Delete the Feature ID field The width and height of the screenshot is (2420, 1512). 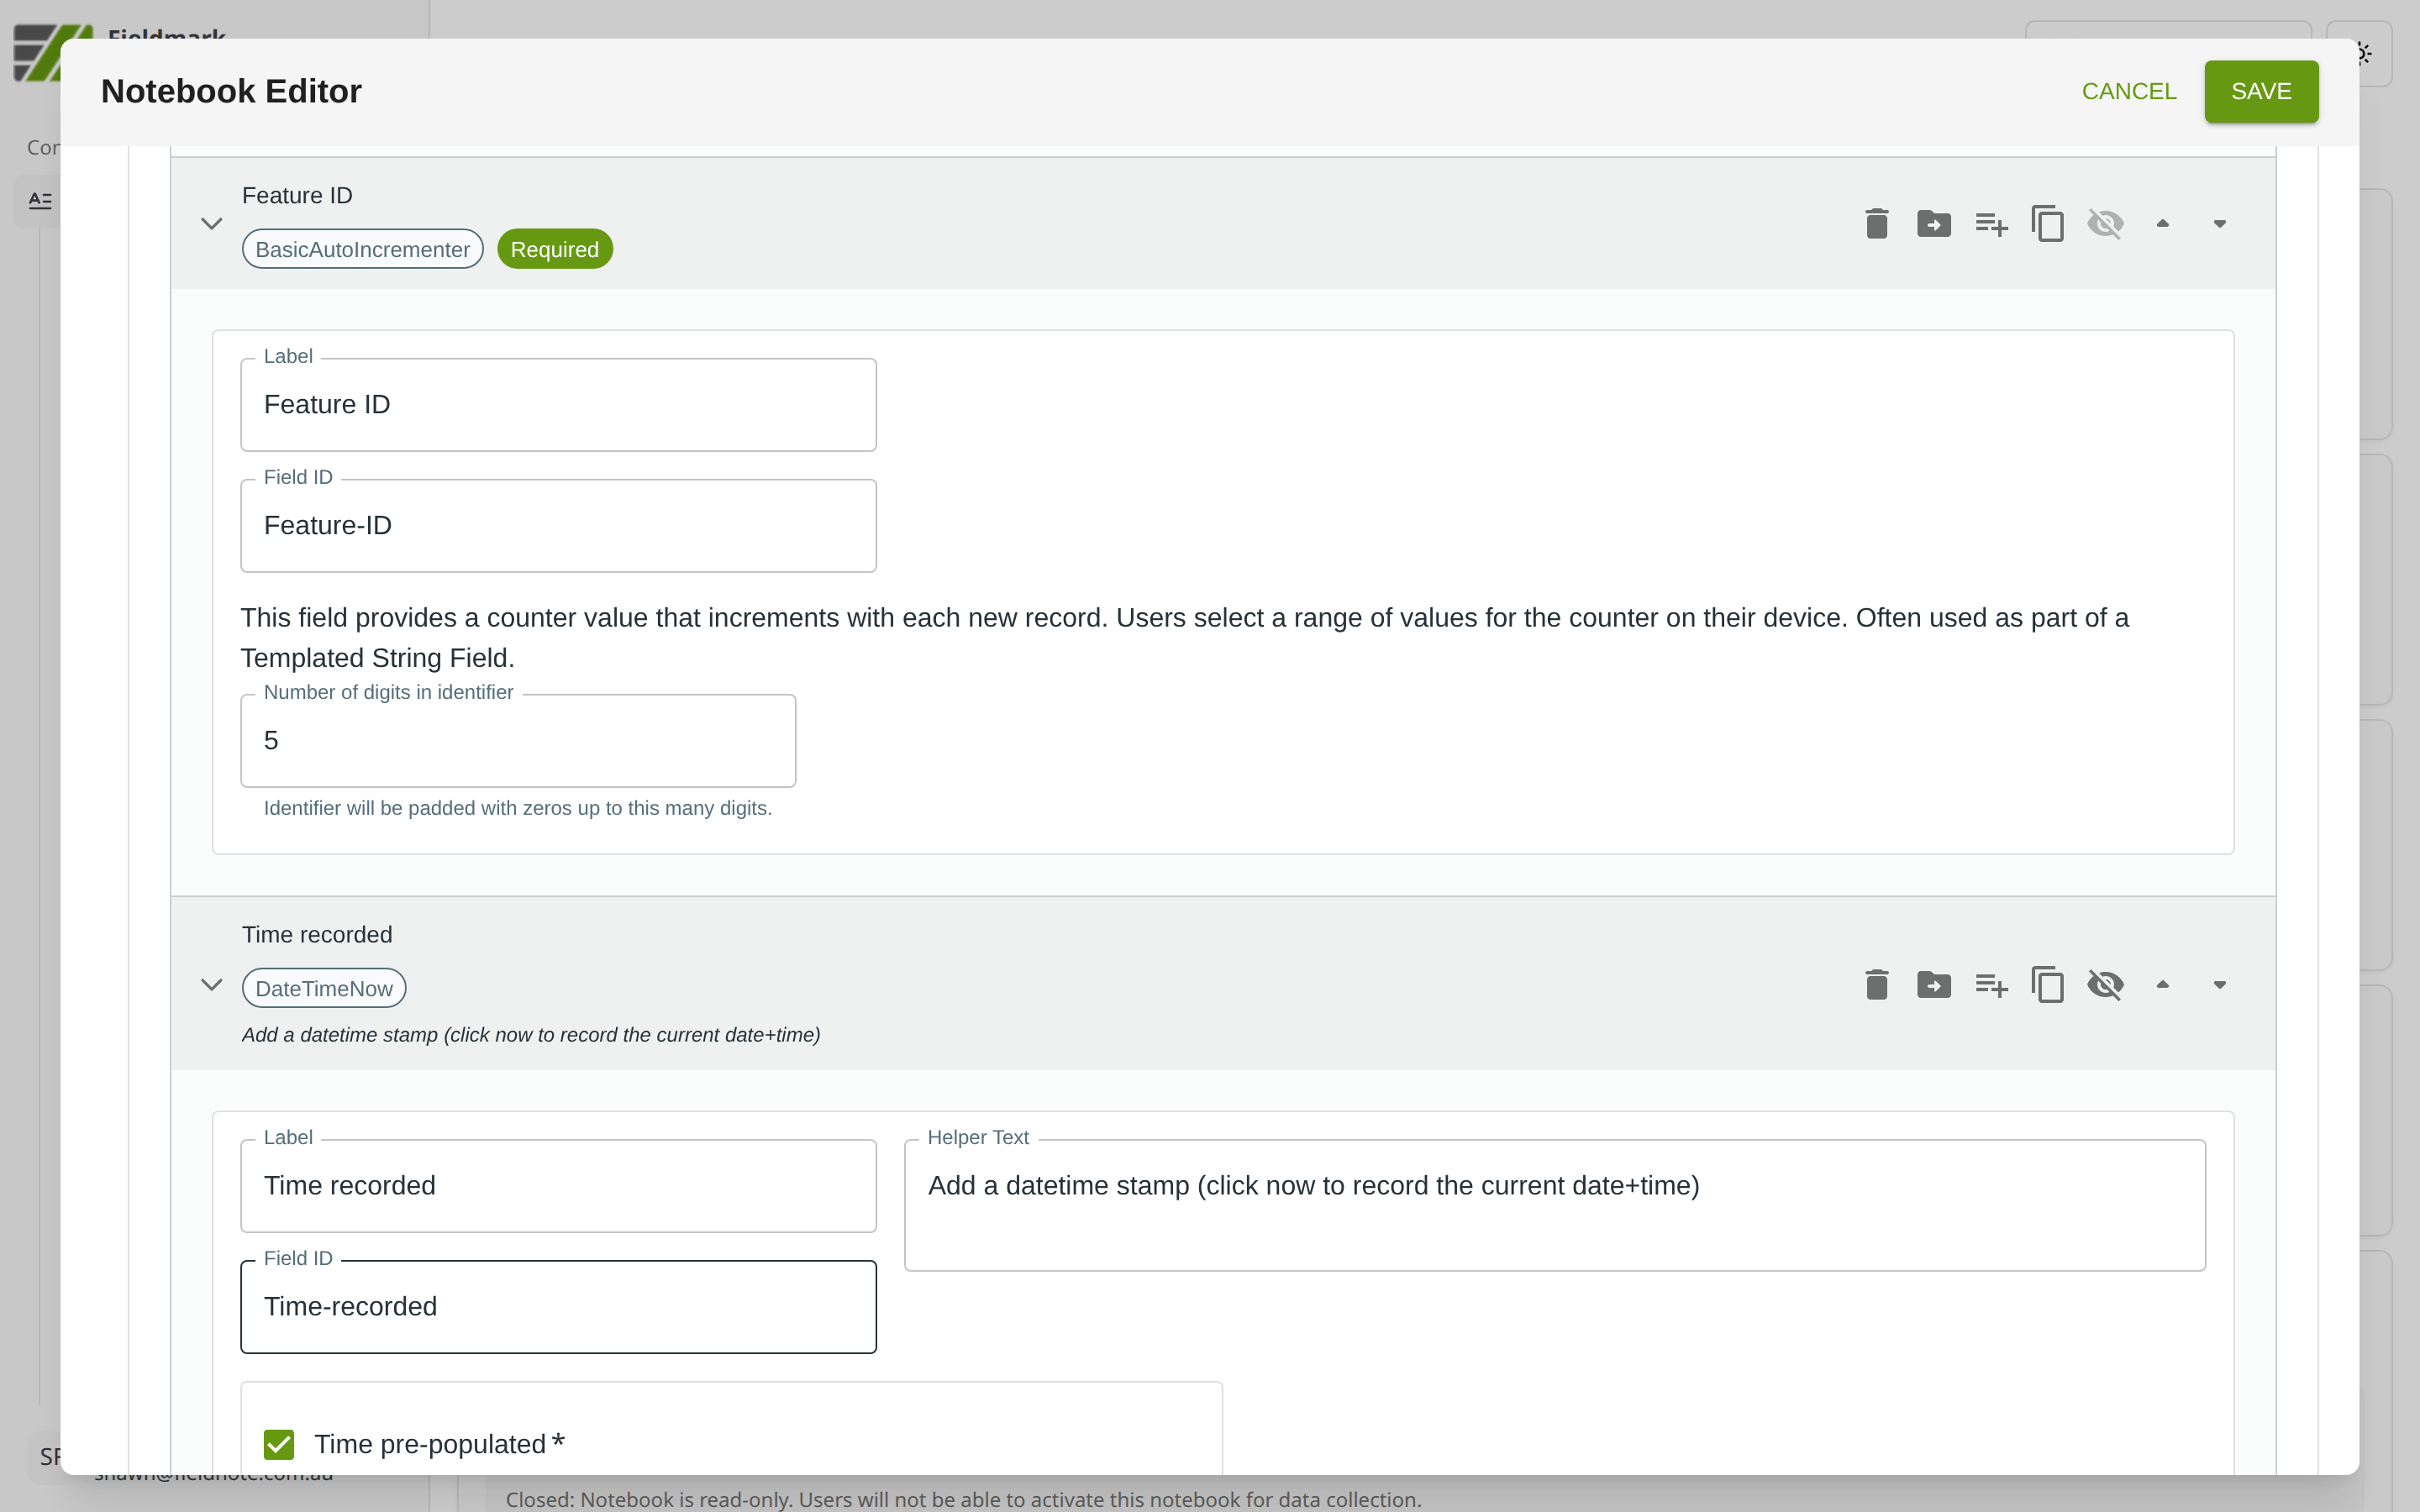tap(1876, 224)
